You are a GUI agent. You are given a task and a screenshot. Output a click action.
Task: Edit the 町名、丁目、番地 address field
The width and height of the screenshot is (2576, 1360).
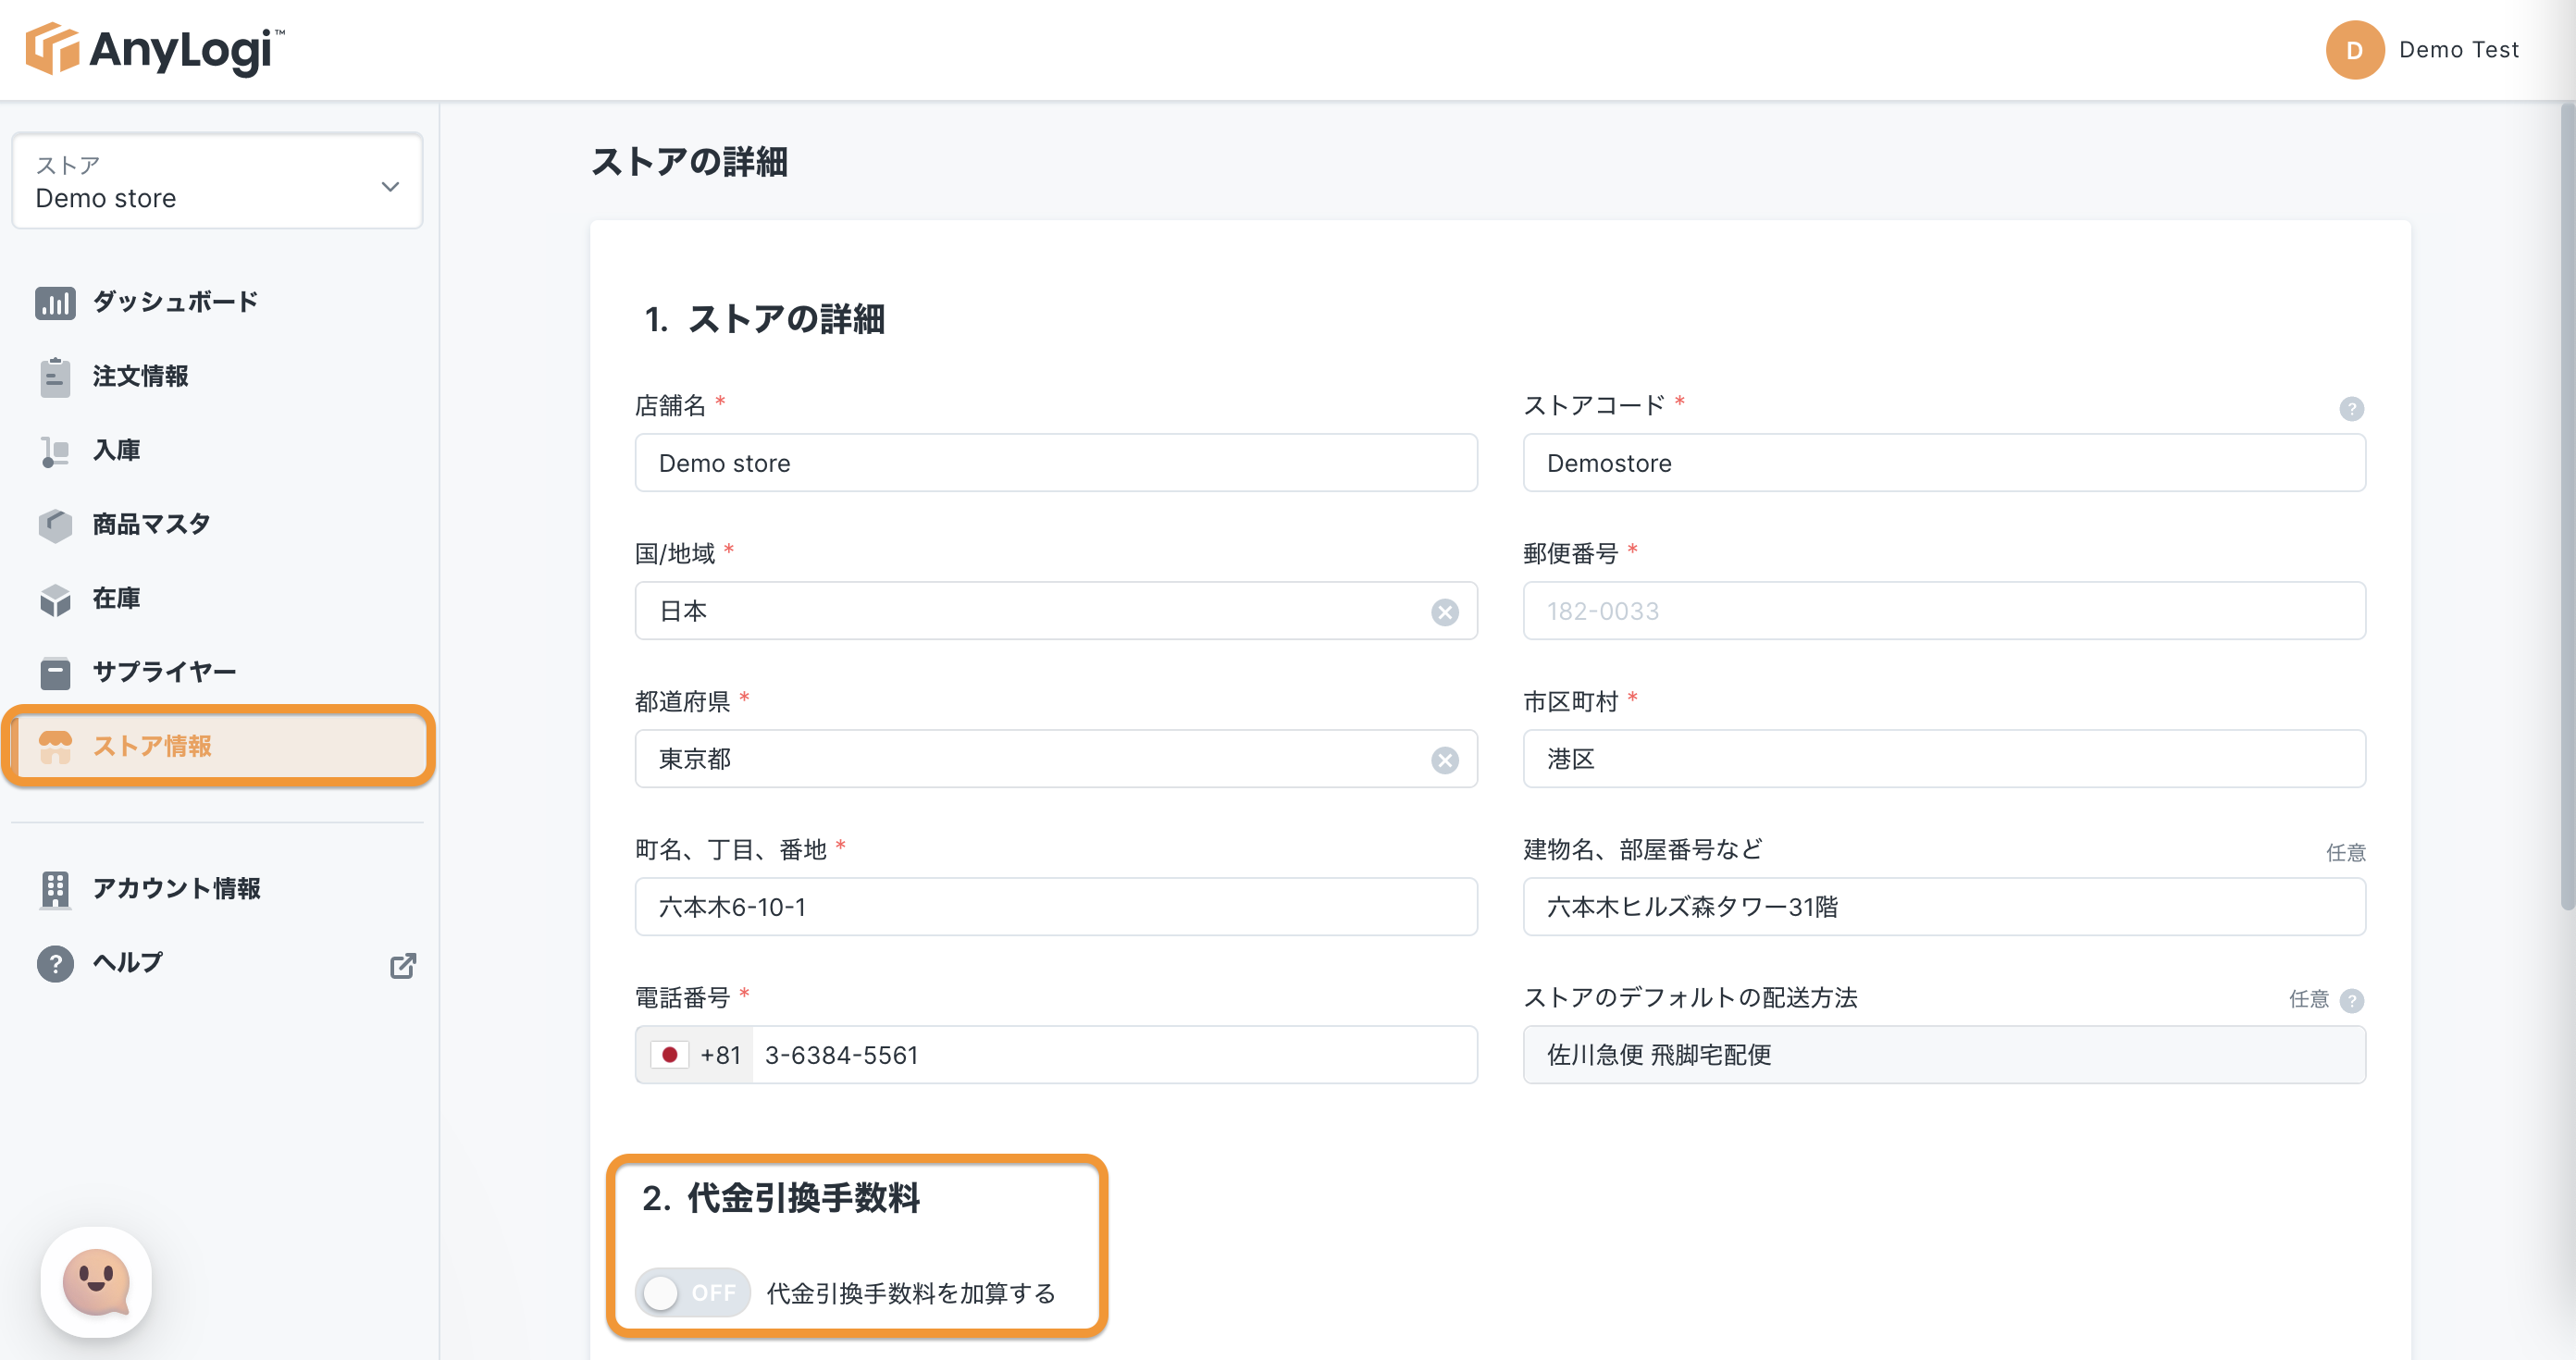click(x=1055, y=907)
